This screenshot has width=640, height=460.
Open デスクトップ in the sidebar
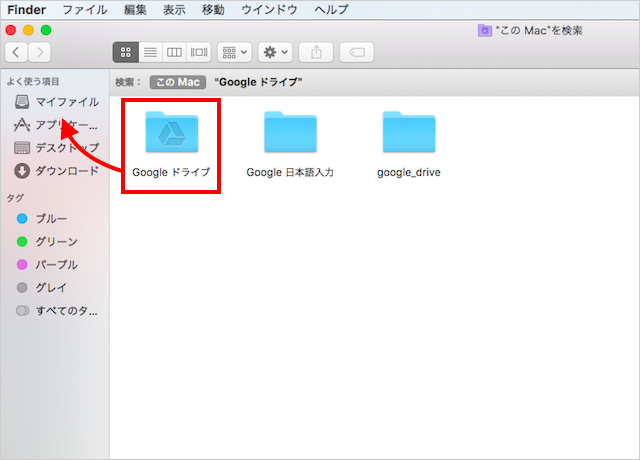click(56, 148)
